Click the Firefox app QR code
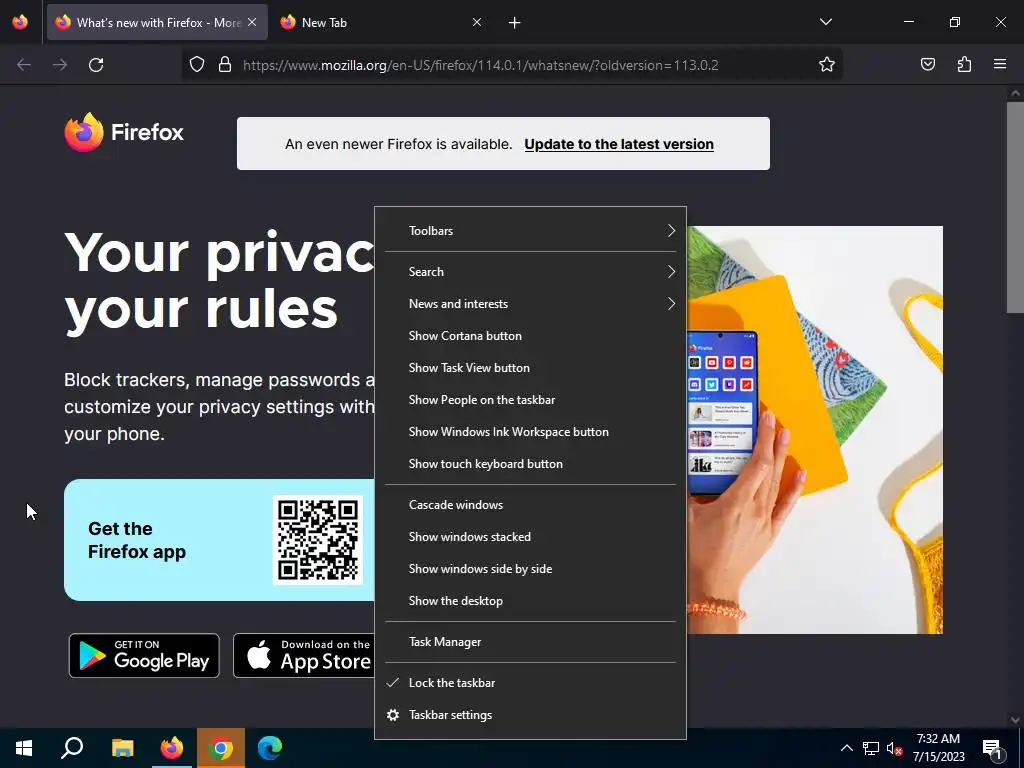Screen dimensions: 1024x768 (317, 540)
